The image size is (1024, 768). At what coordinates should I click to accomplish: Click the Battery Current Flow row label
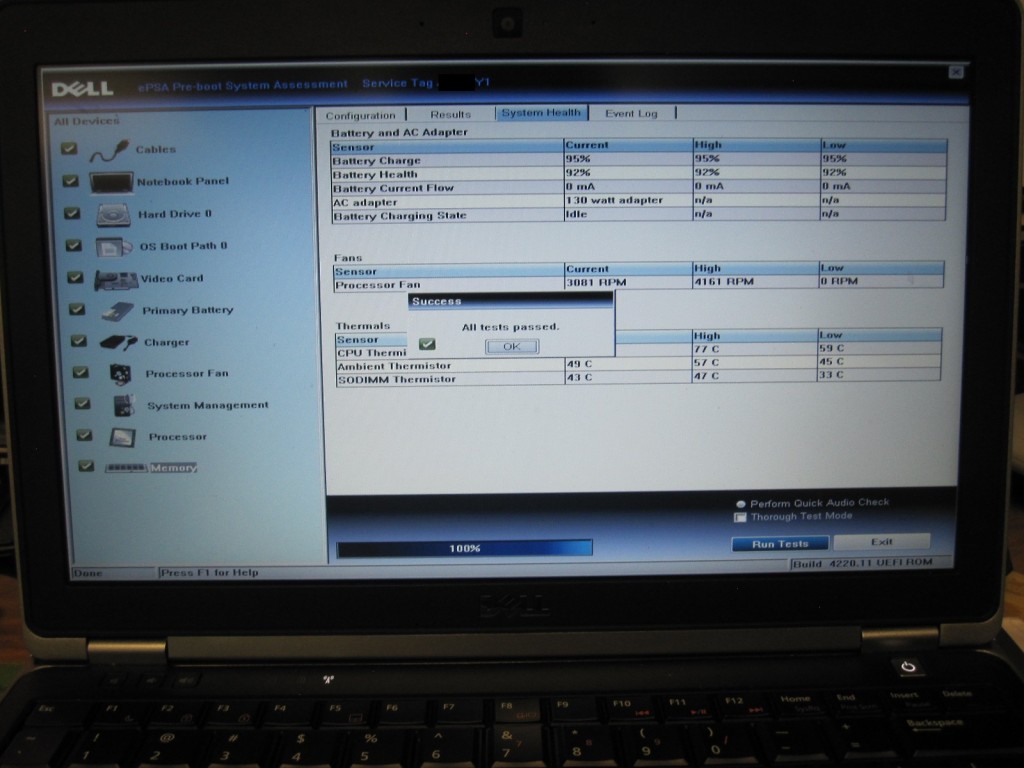(393, 188)
